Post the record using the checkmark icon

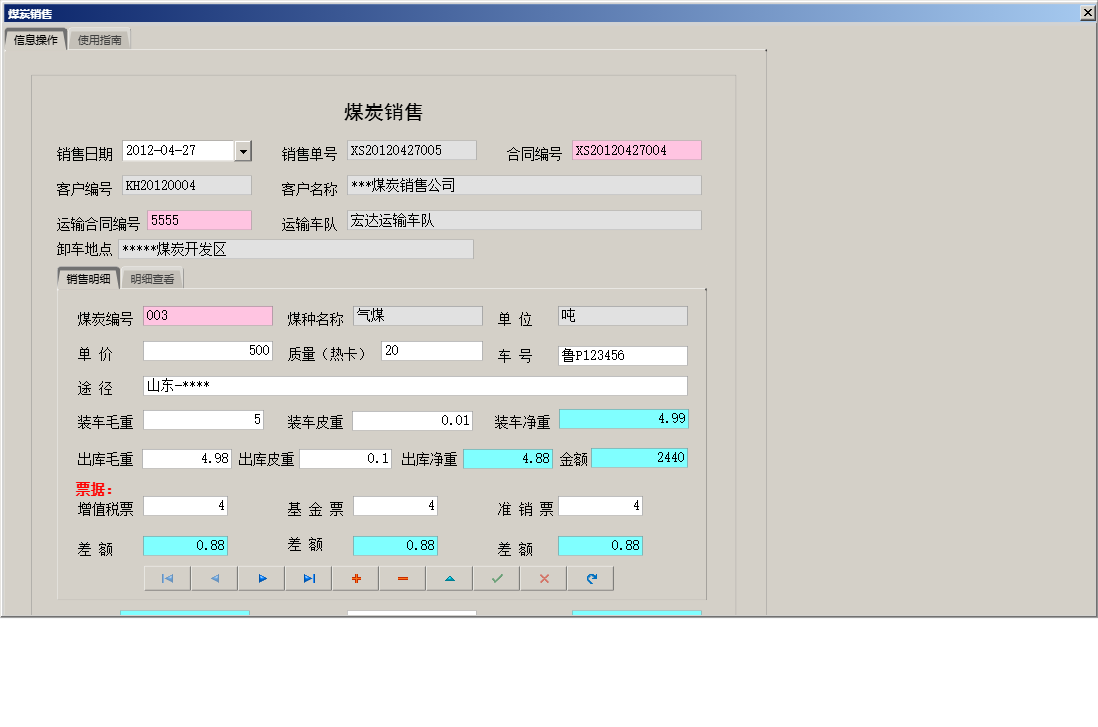tap(495, 578)
